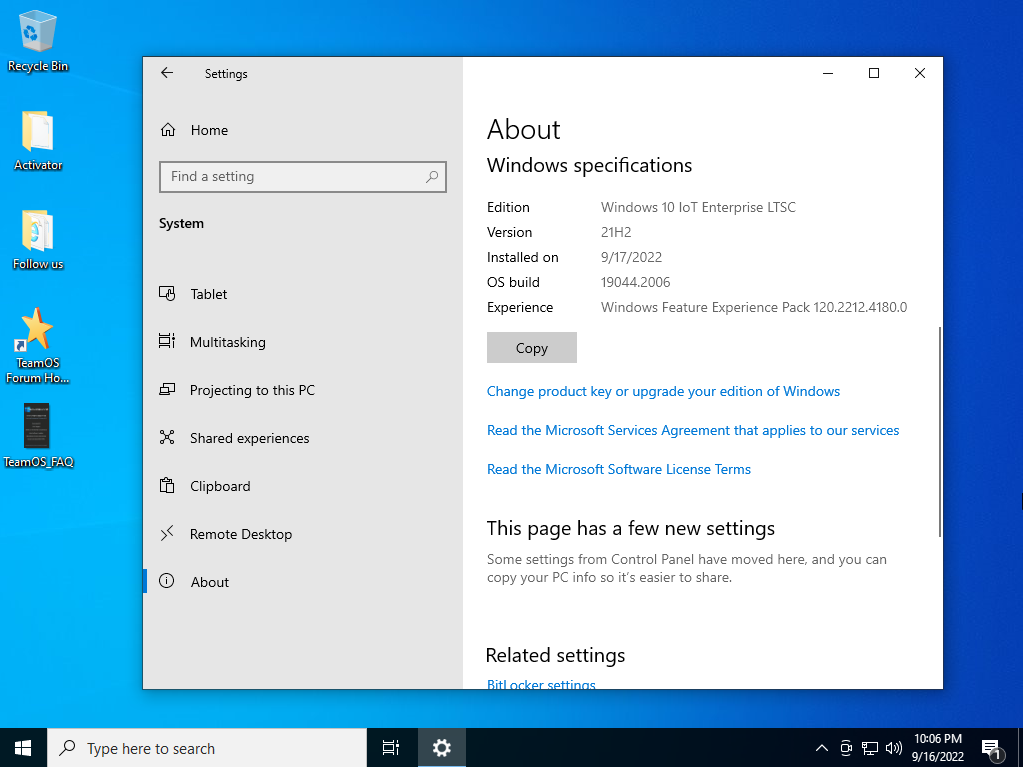The height and width of the screenshot is (767, 1023).
Task: Open the Microsoft Software License Terms link
Action: pos(618,470)
